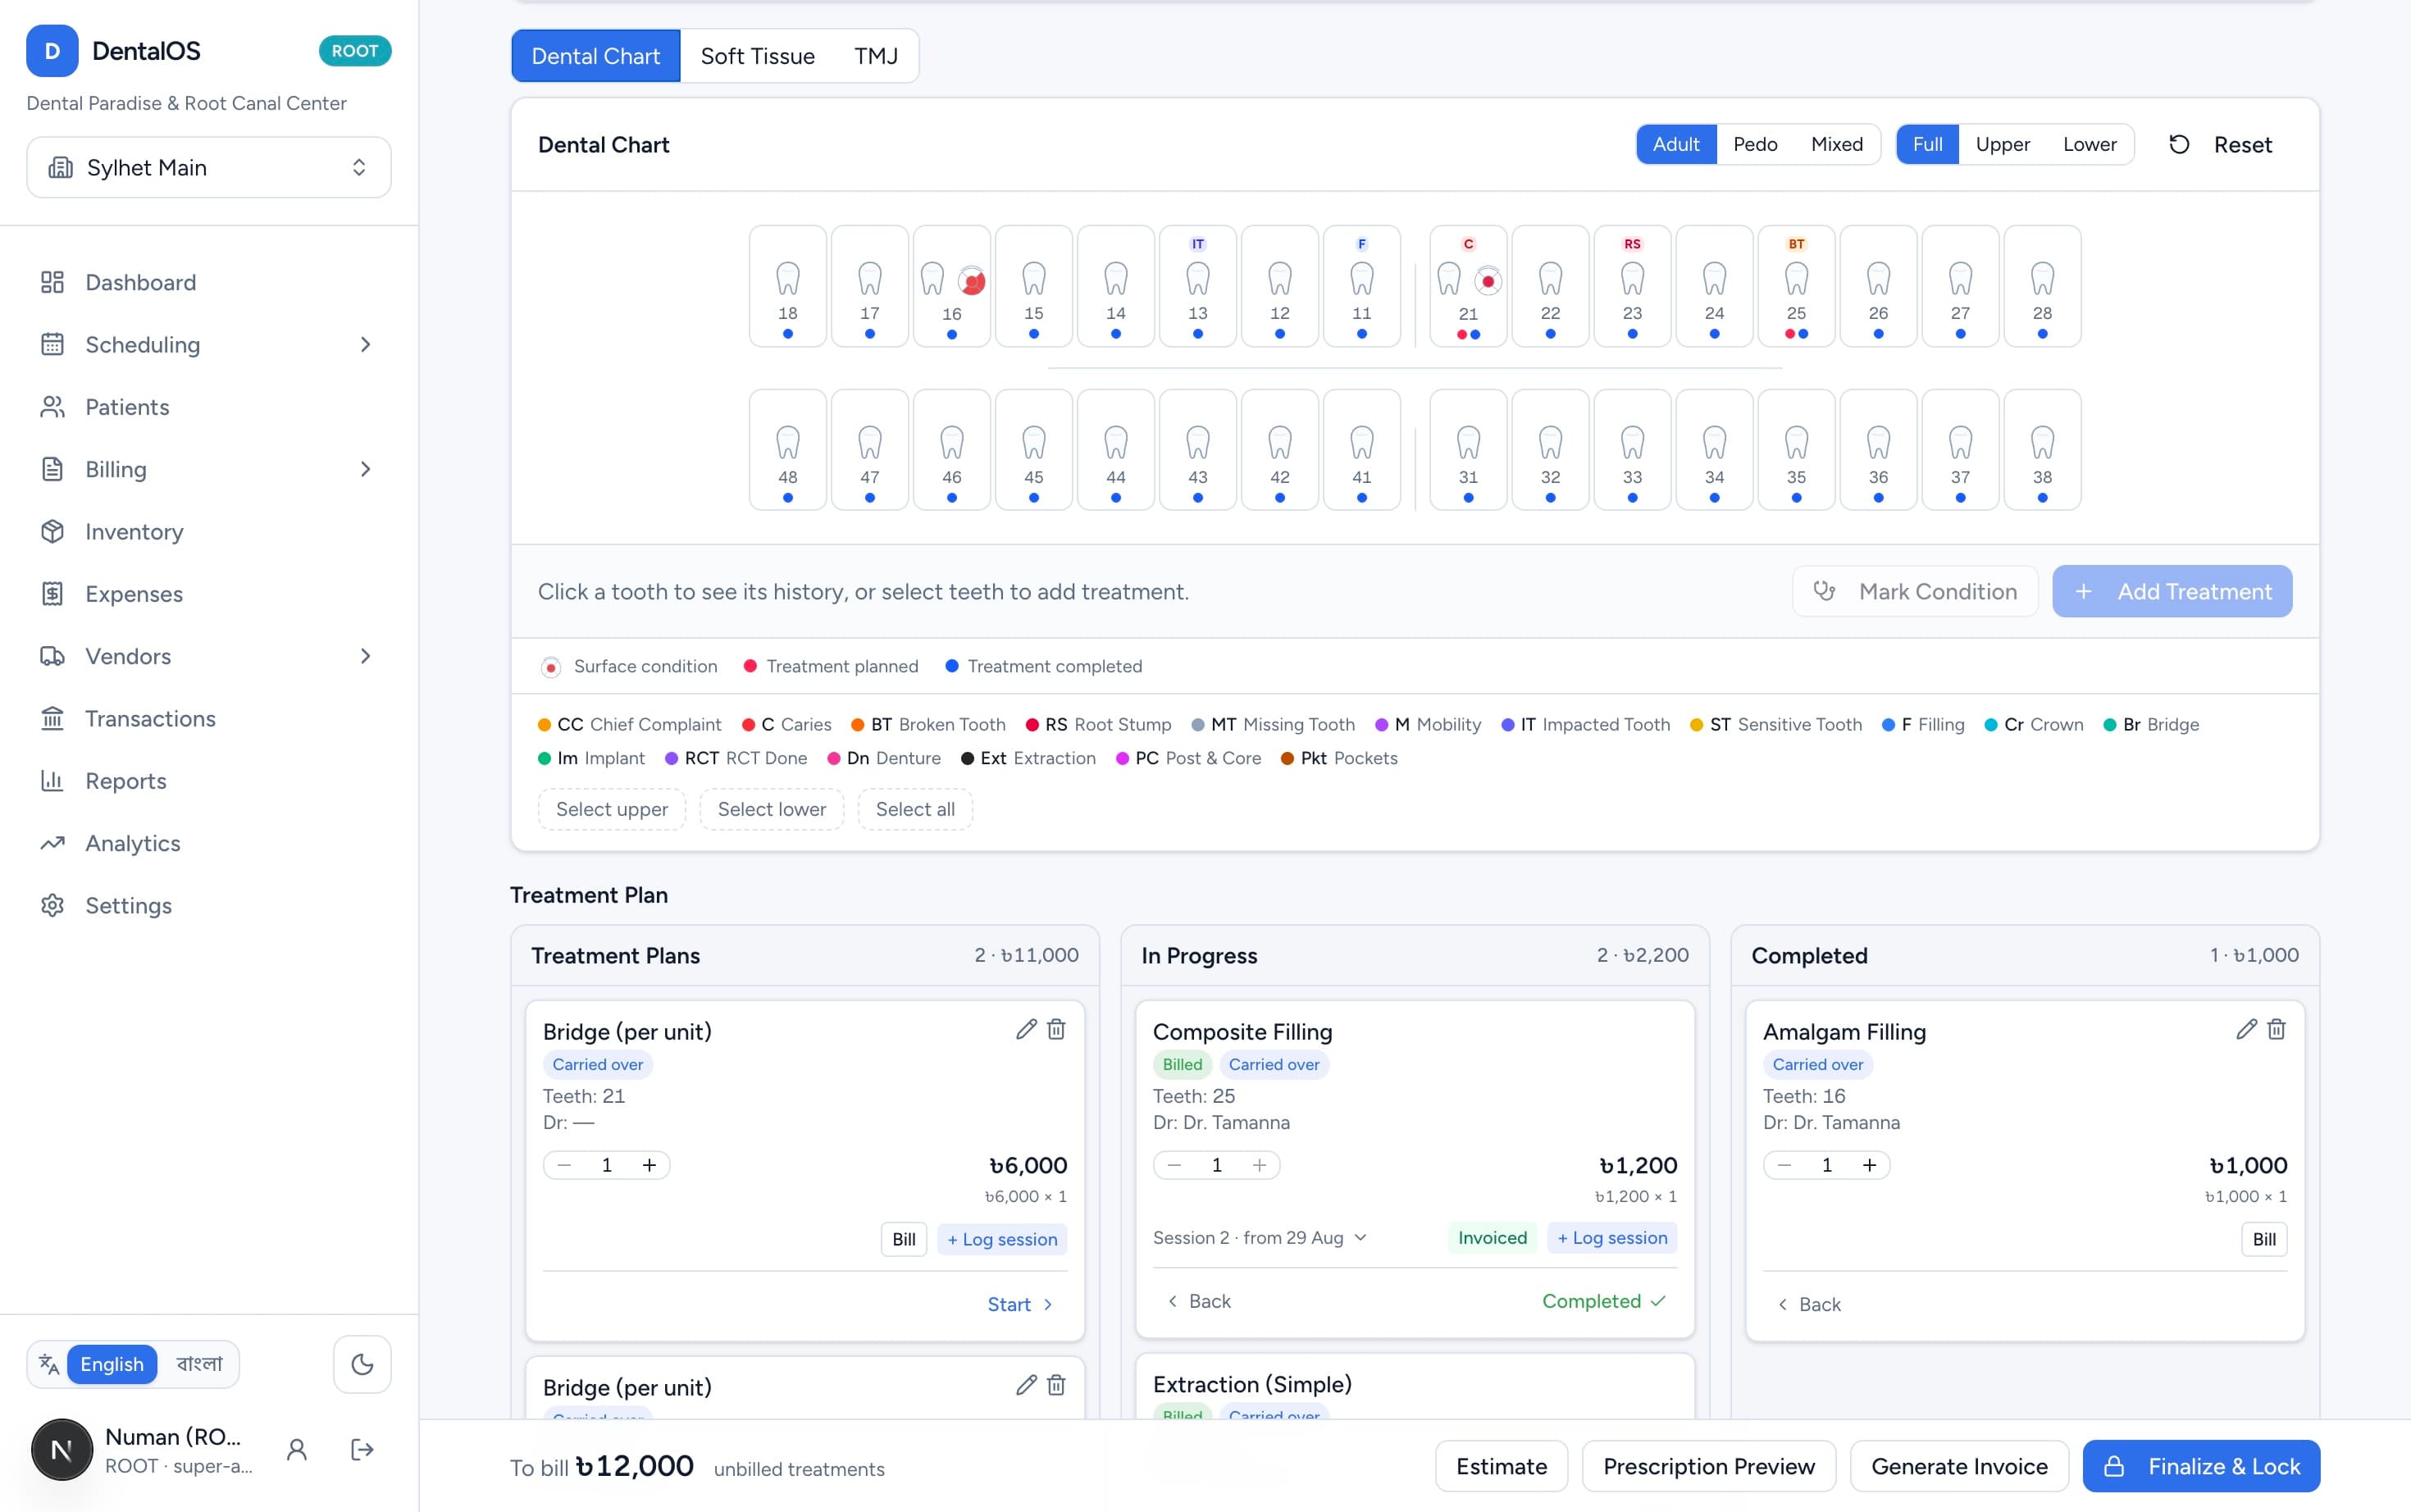The image size is (2411, 1512).
Task: Click Generate Invoice
Action: pyautogui.click(x=1959, y=1466)
